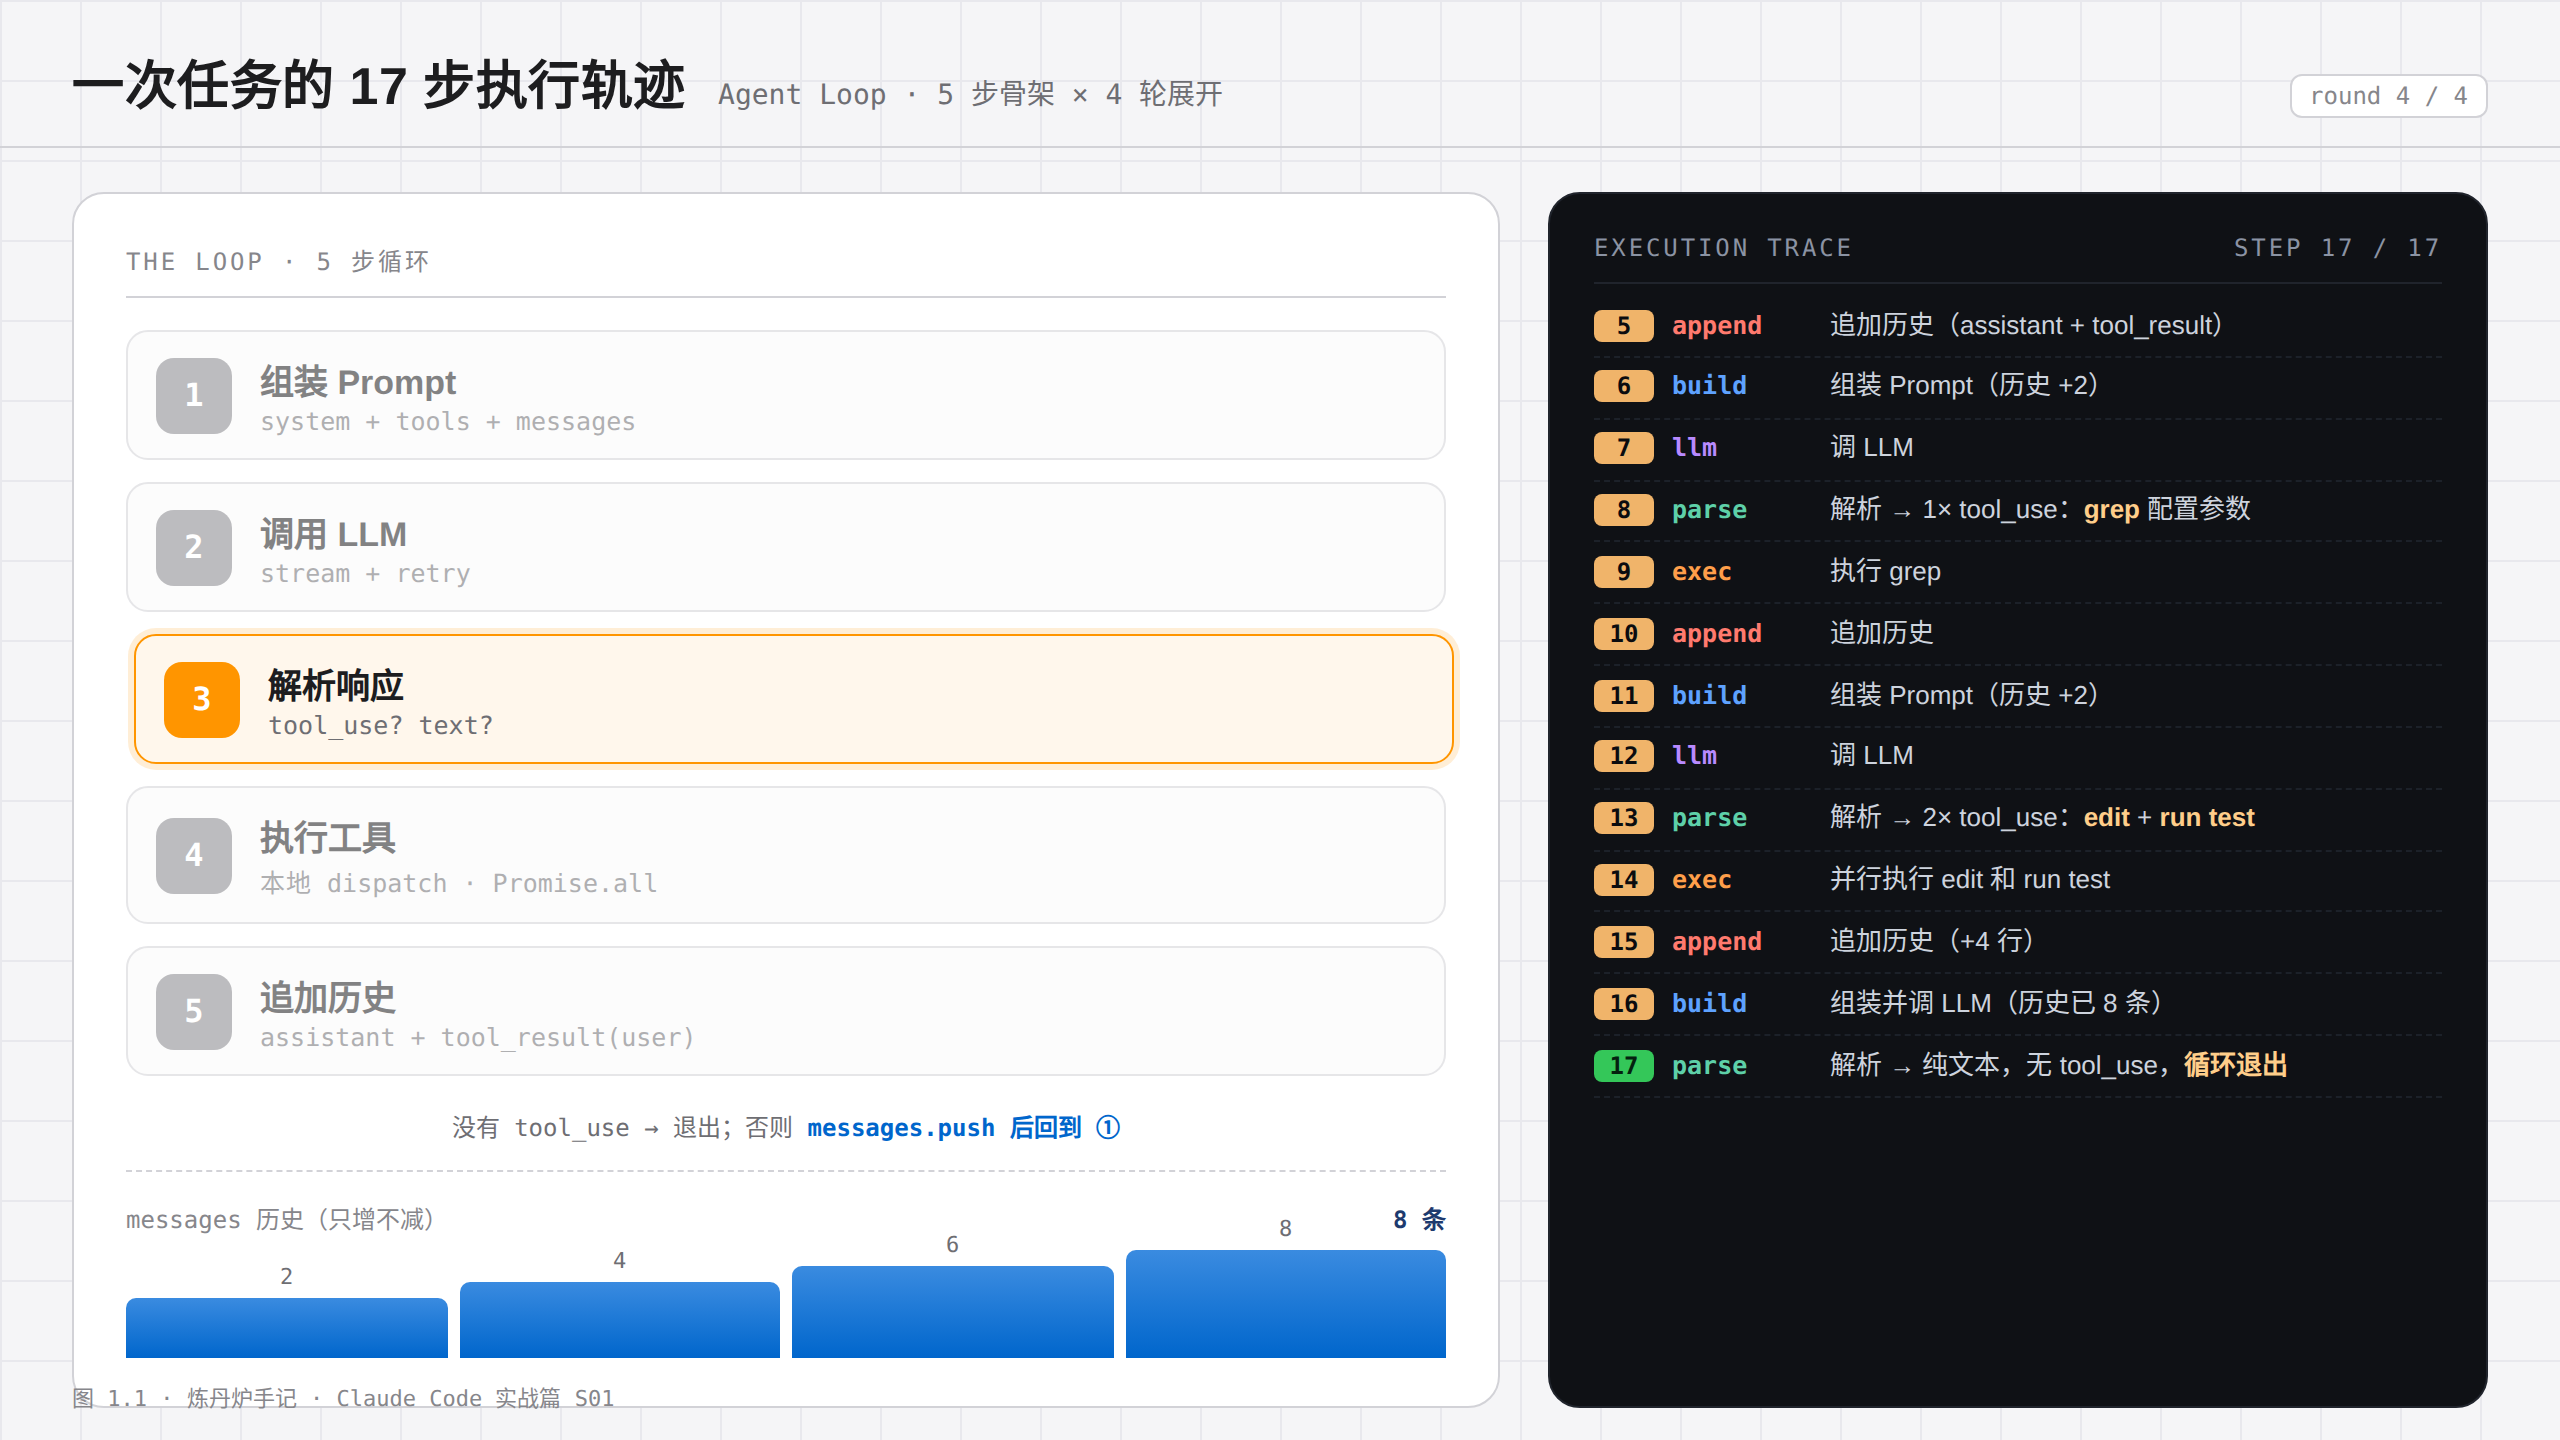The image size is (2560, 1440).
Task: Click the exec tag in trace row 9
Action: 1701,572
